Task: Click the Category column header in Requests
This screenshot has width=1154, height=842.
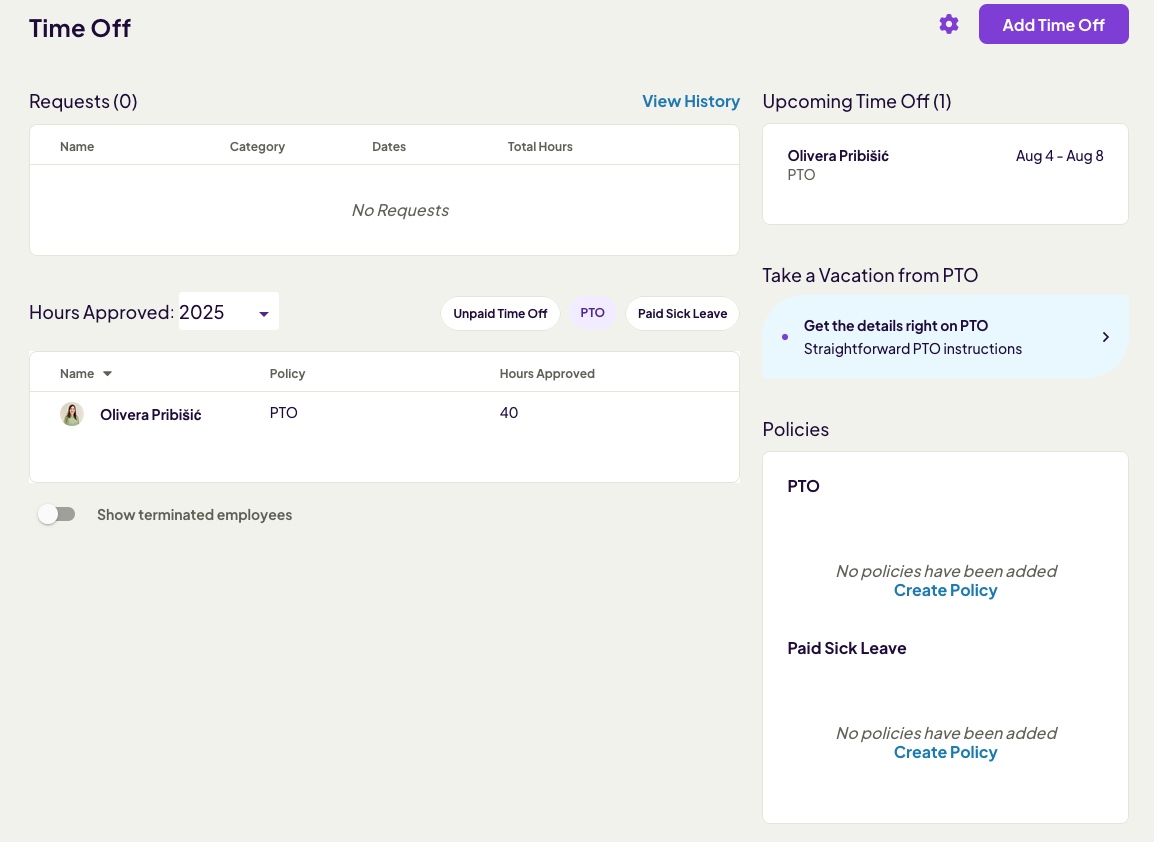Action: 257,147
